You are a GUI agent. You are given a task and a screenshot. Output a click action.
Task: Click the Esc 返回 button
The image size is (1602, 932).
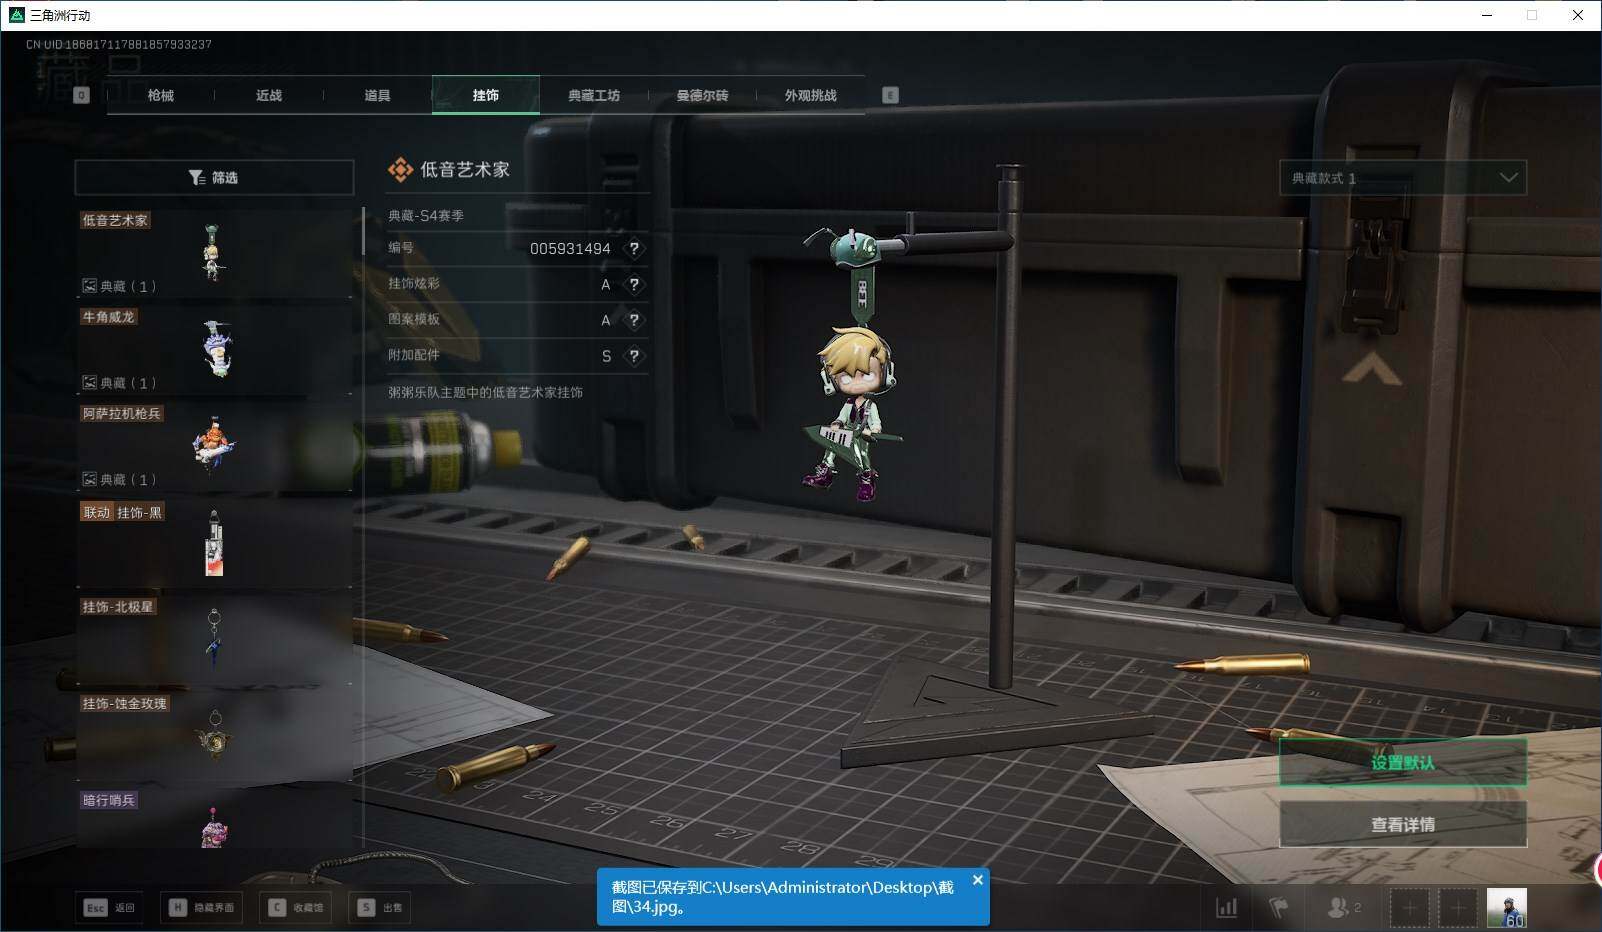109,907
